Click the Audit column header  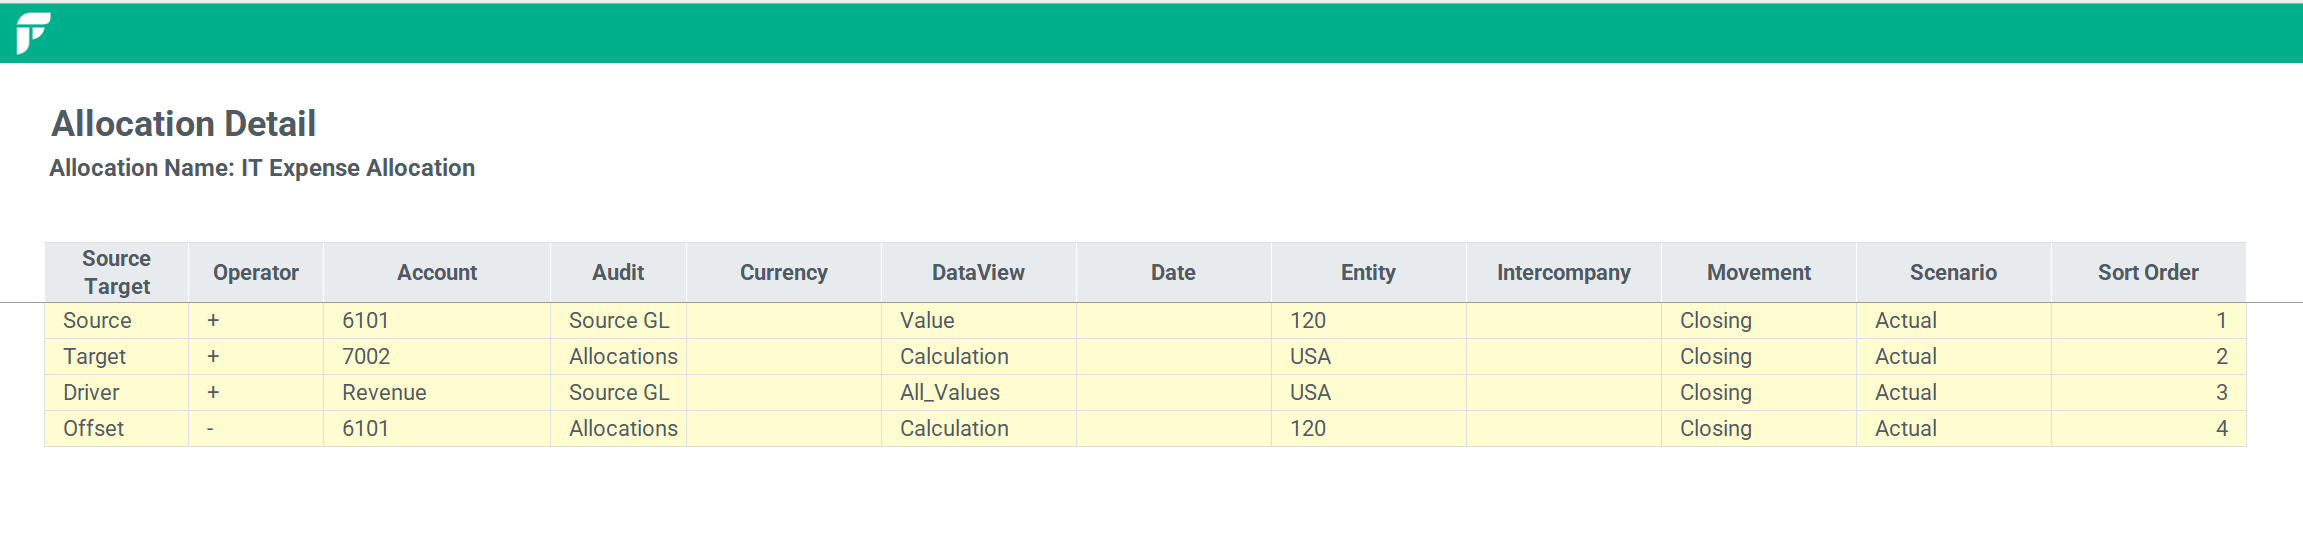pyautogui.click(x=618, y=272)
